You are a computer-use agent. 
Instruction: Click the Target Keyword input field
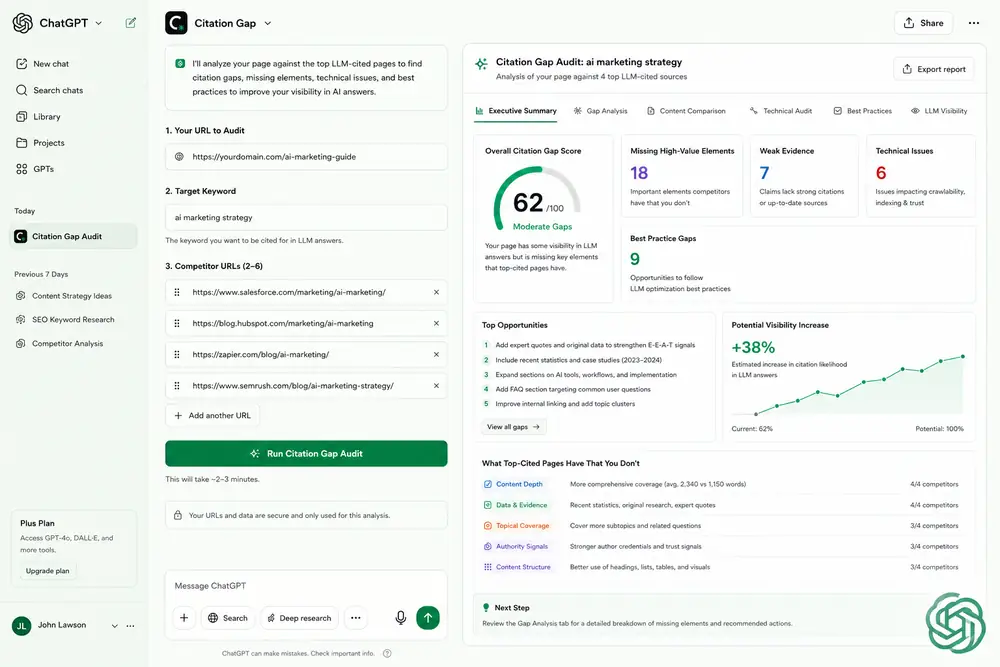[x=306, y=217]
